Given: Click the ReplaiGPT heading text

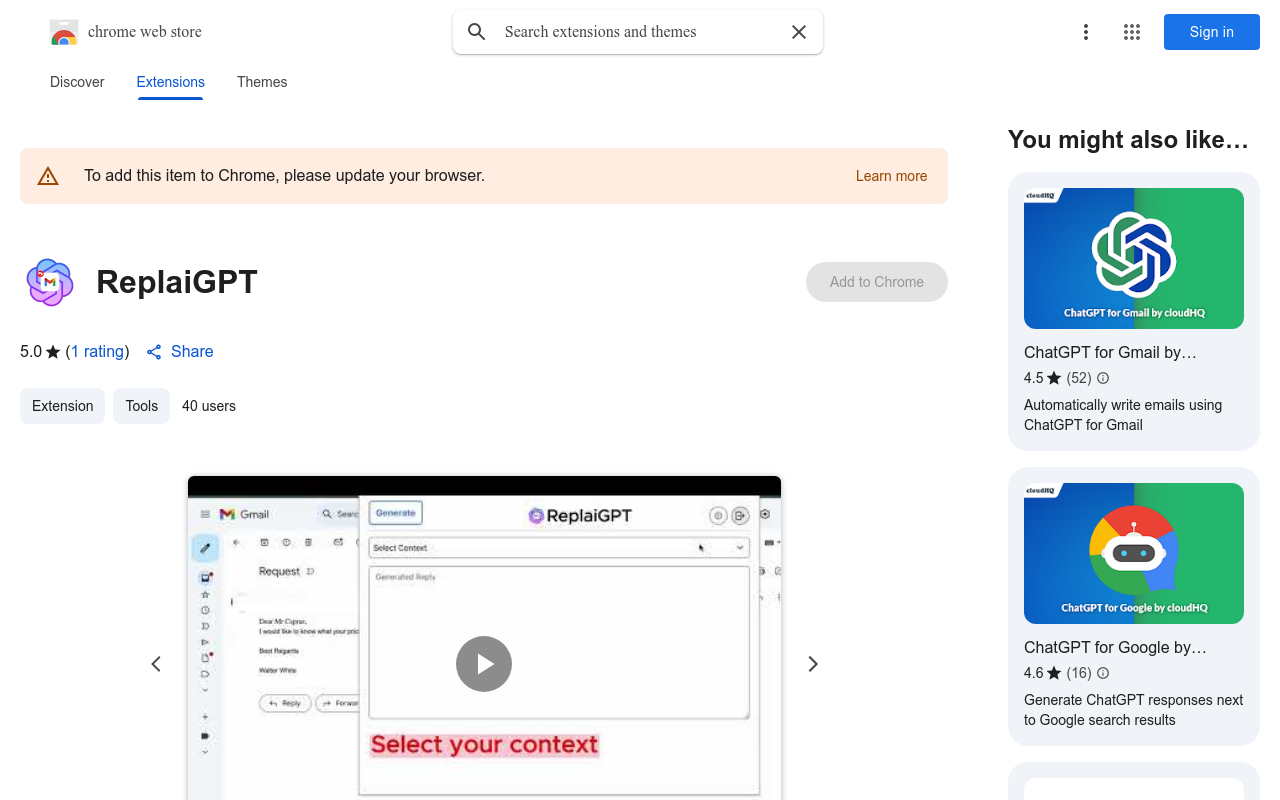Looking at the screenshot, I should pyautogui.click(x=177, y=282).
